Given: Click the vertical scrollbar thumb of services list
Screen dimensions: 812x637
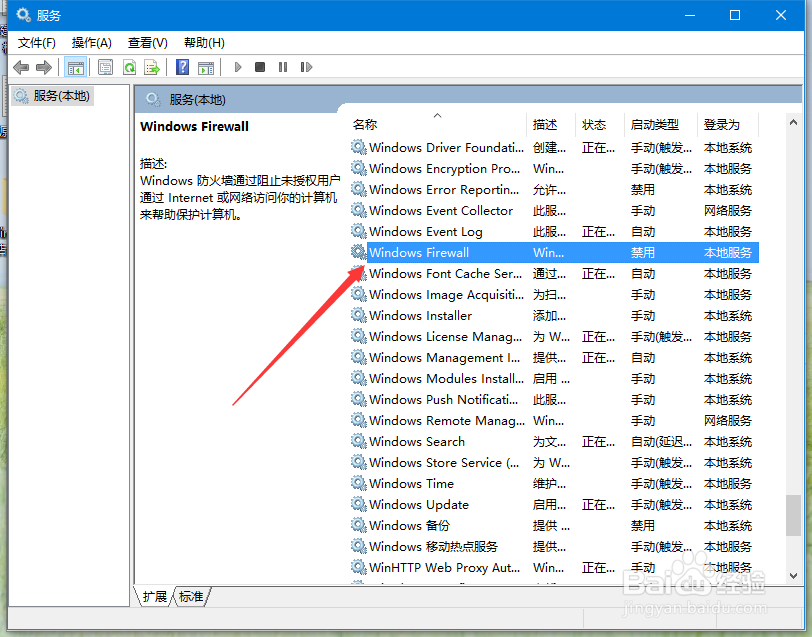Looking at the screenshot, I should 793,515.
